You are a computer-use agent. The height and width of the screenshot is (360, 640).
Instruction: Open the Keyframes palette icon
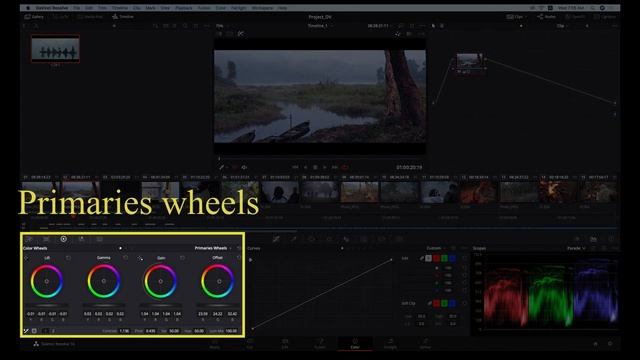pyautogui.click(x=577, y=239)
